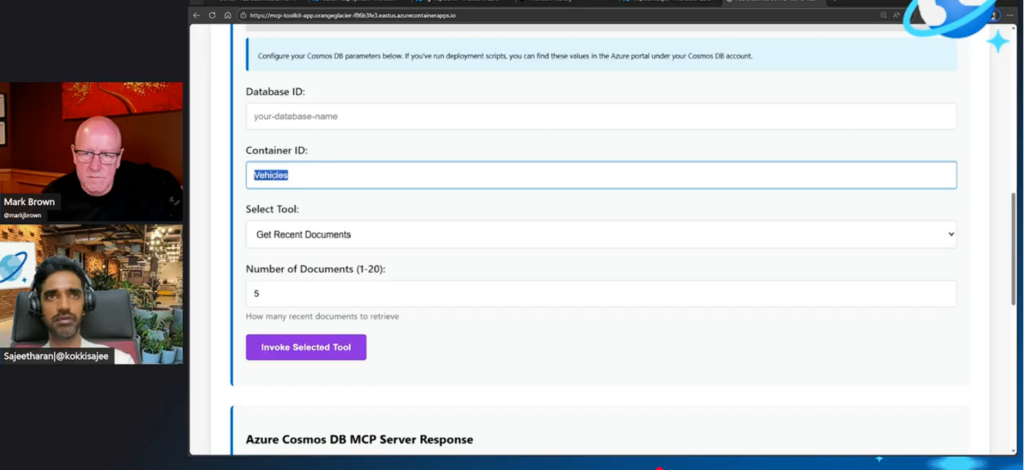The image size is (1024, 470).
Task: Click the page vertical scrollbar
Action: [x=1014, y=248]
